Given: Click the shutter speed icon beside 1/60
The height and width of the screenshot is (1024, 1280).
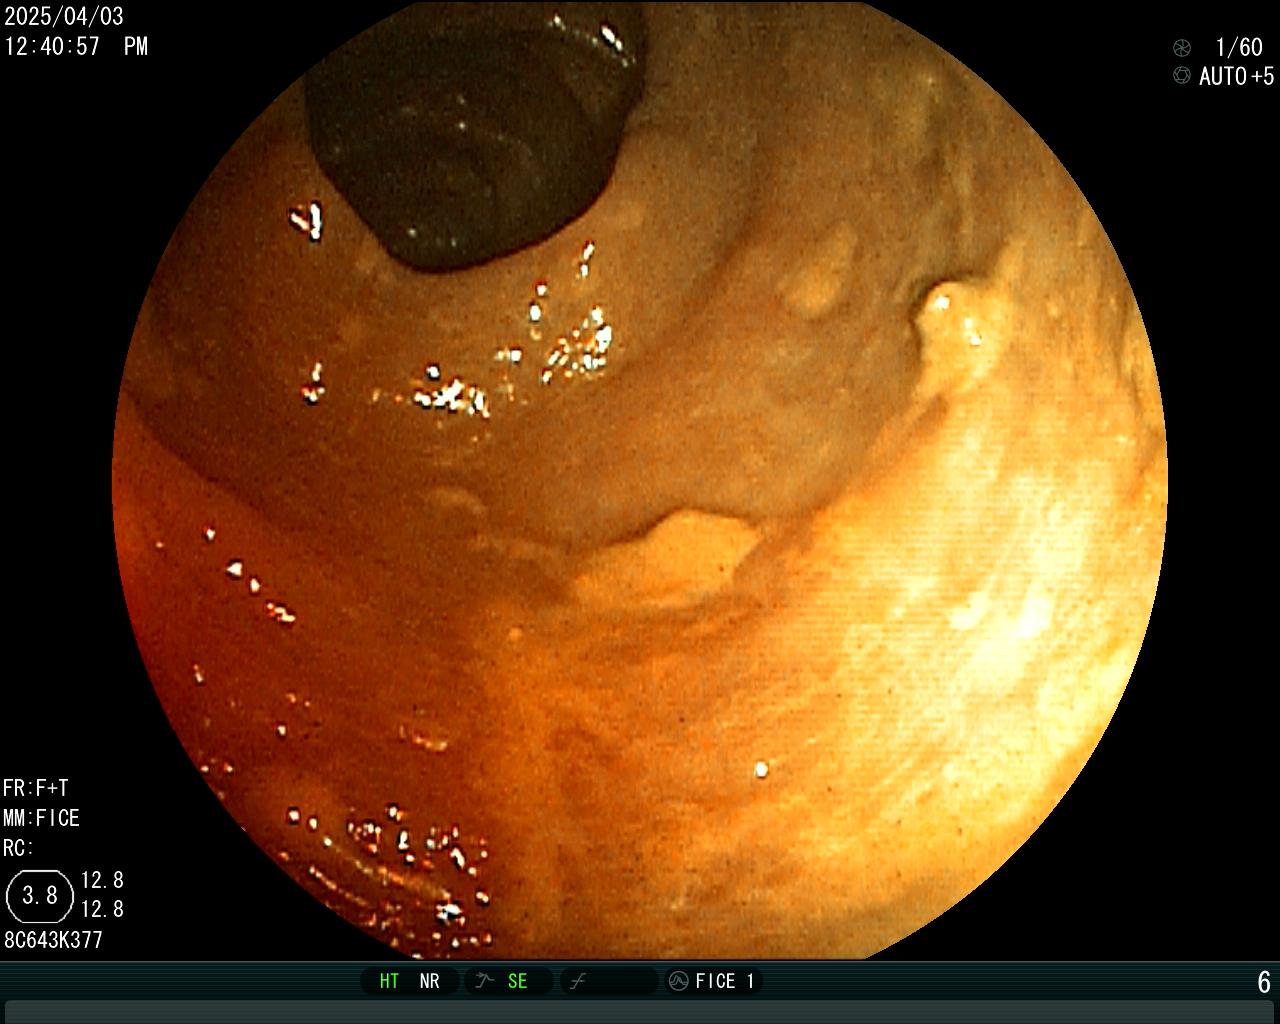Looking at the screenshot, I should click(1182, 47).
